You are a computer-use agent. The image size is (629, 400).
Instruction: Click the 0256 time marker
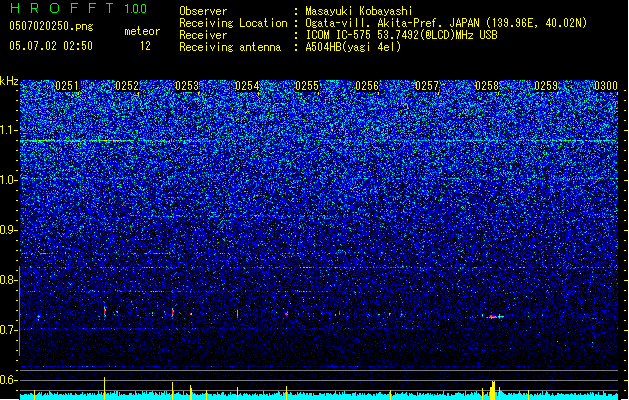coord(367,86)
